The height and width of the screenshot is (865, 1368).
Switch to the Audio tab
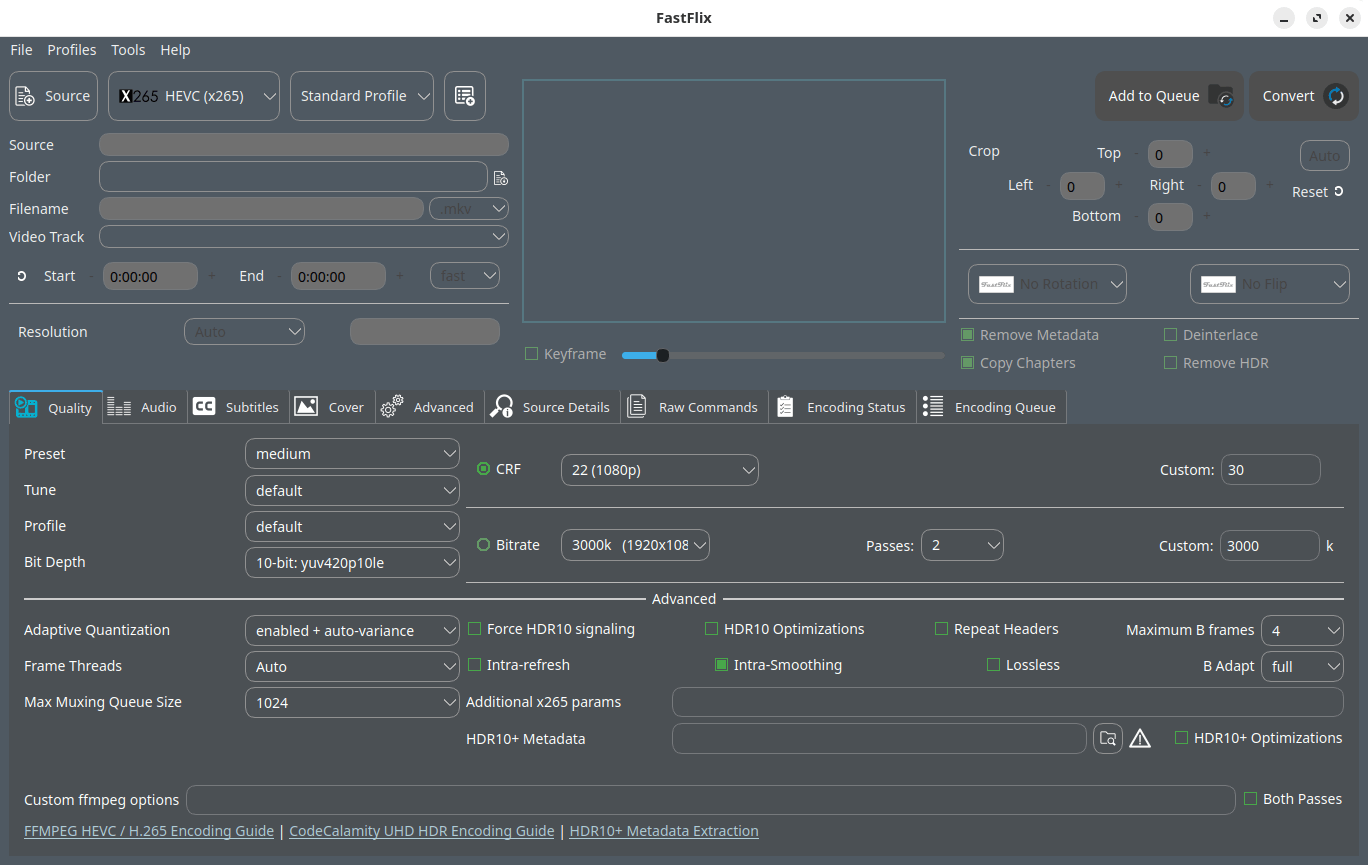145,407
